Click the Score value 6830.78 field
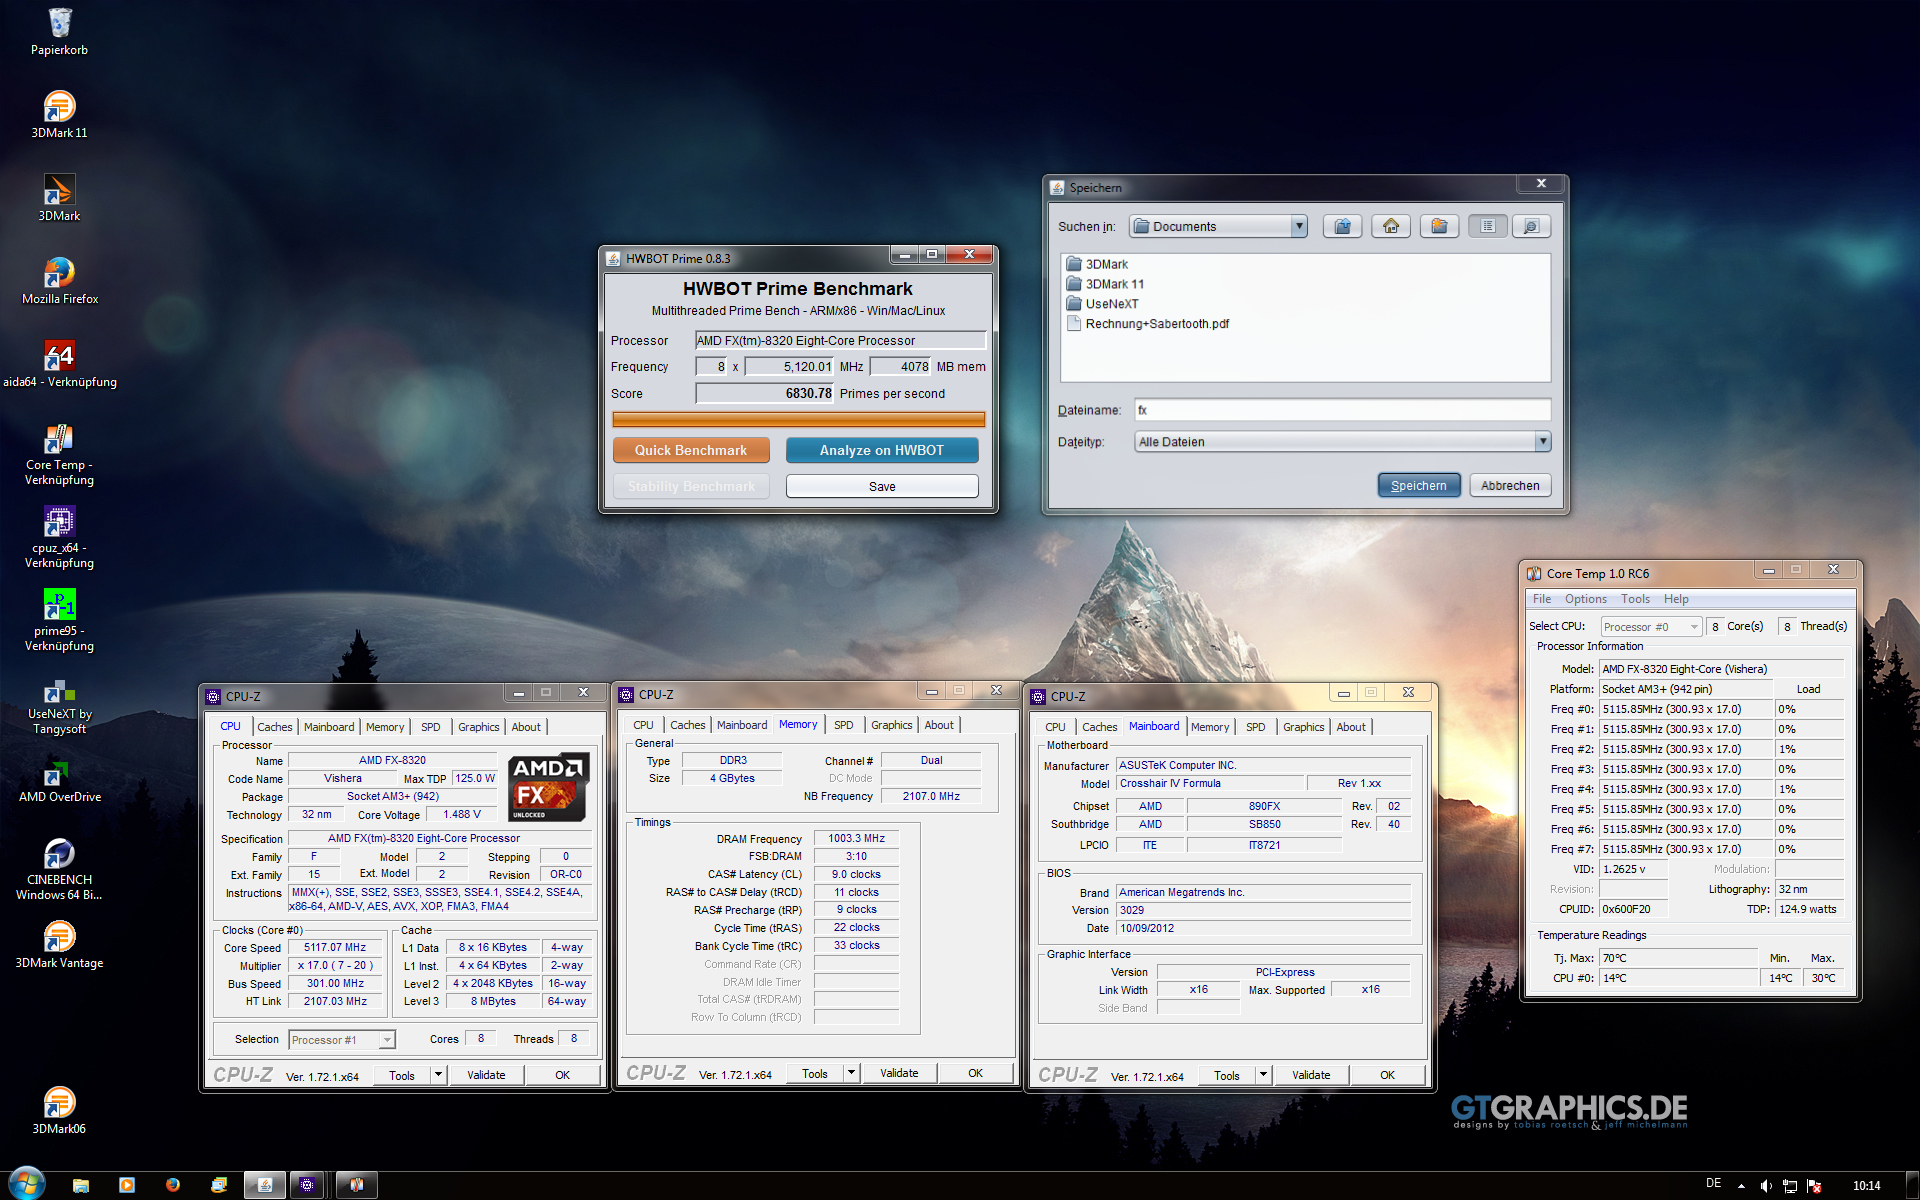This screenshot has width=1920, height=1200. click(x=765, y=394)
